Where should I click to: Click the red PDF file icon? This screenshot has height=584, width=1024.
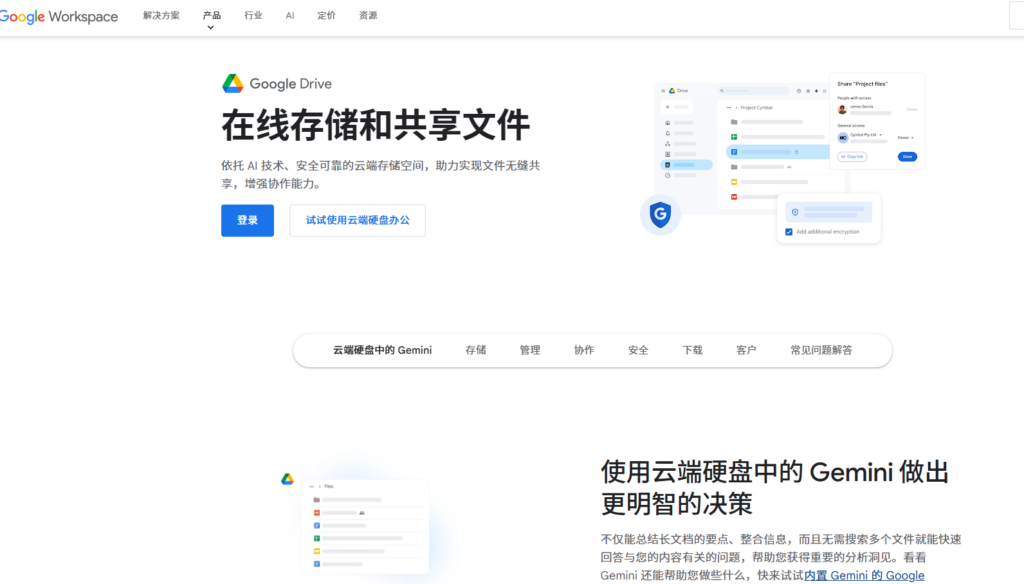[733, 196]
